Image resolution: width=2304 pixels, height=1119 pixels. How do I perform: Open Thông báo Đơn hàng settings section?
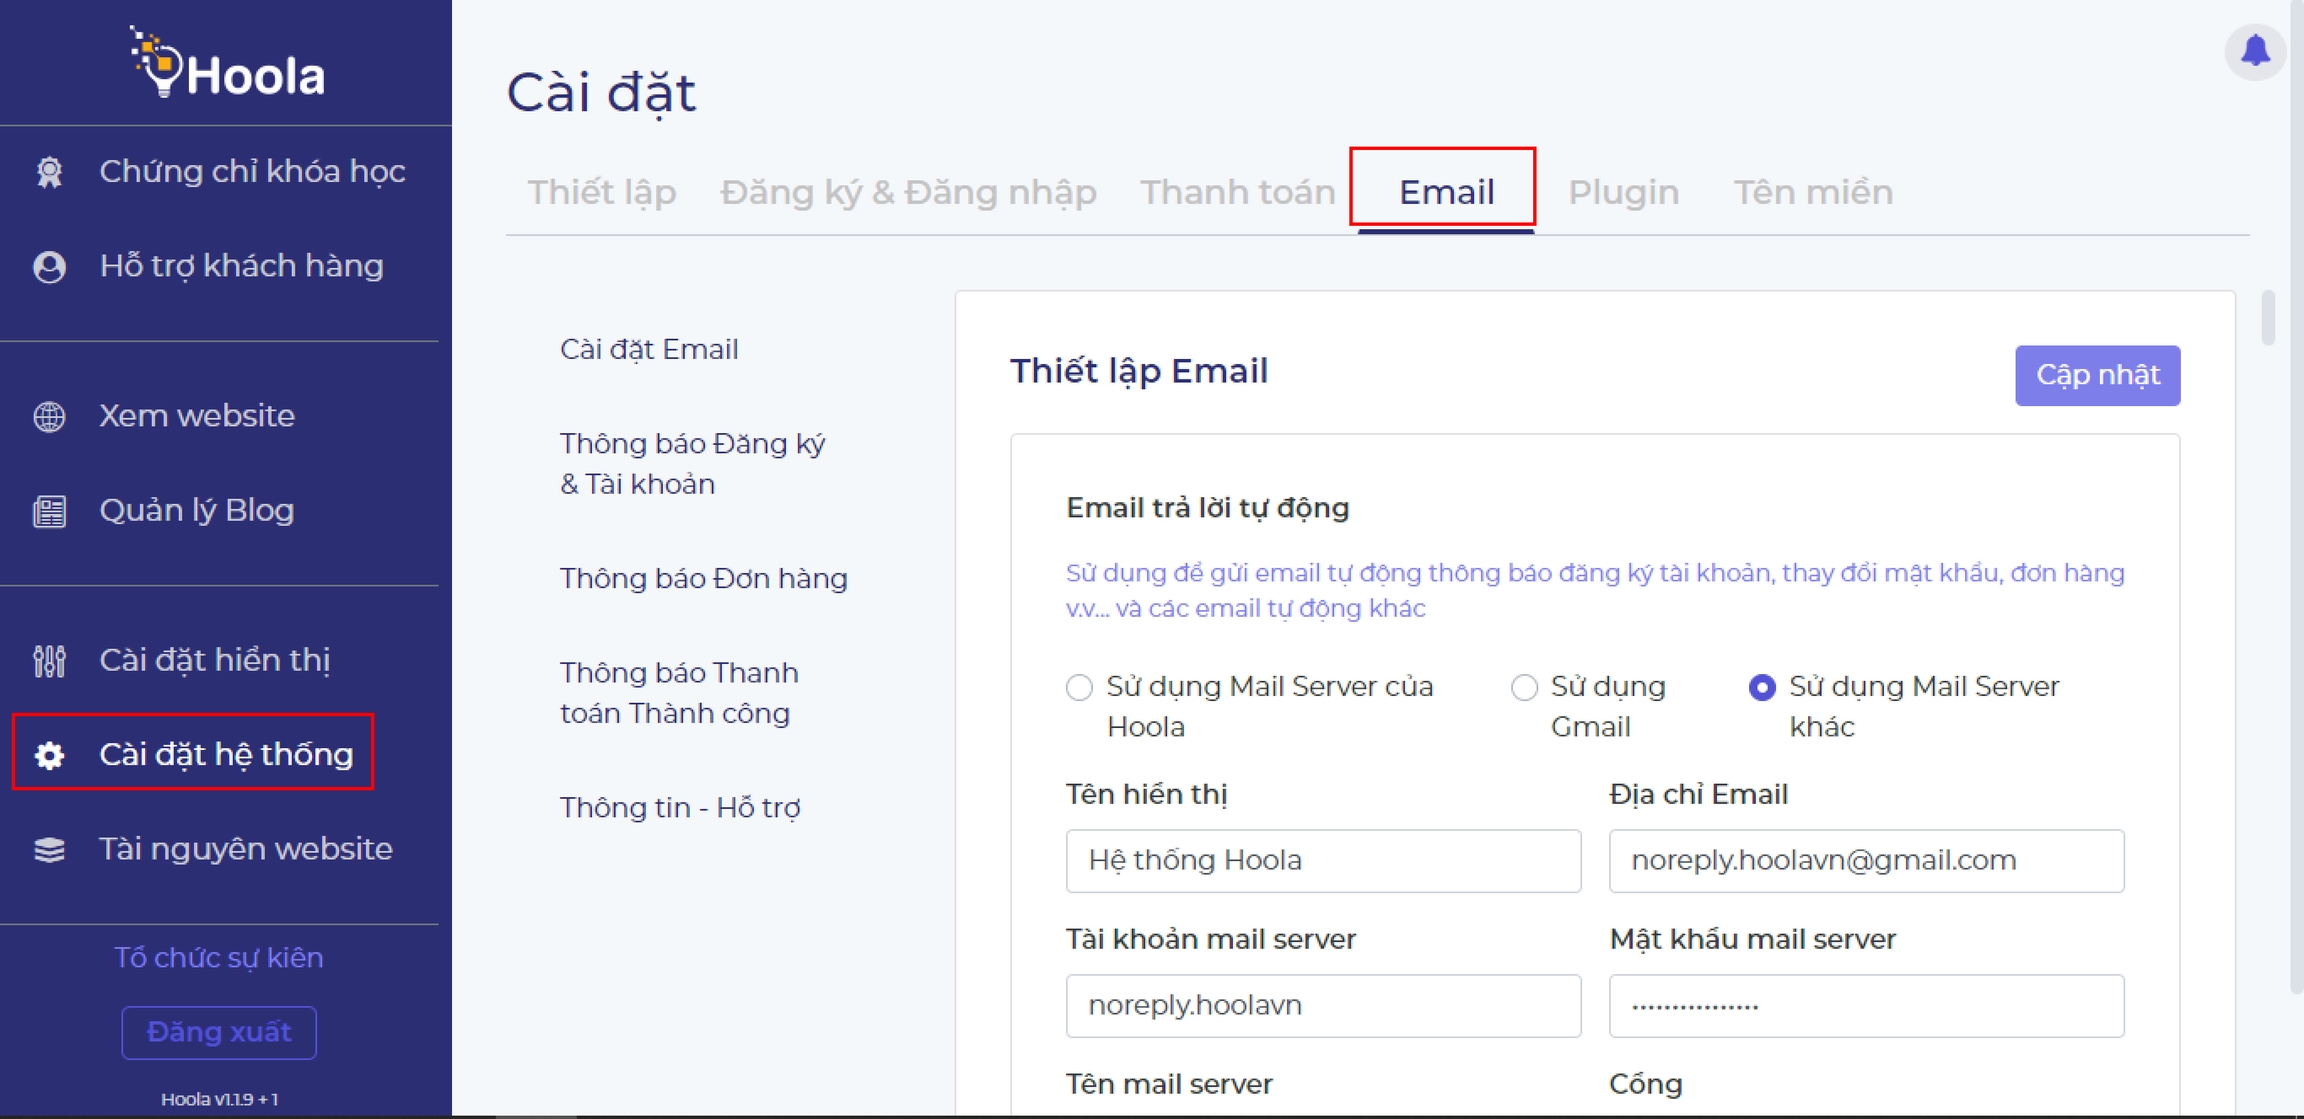(703, 579)
